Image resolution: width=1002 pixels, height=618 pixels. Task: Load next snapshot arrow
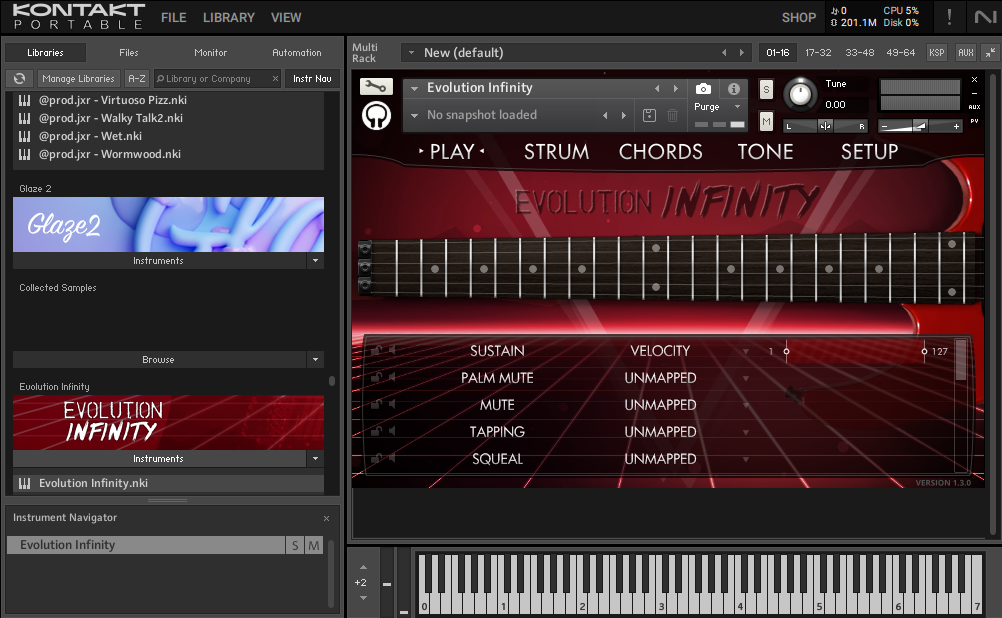624,115
